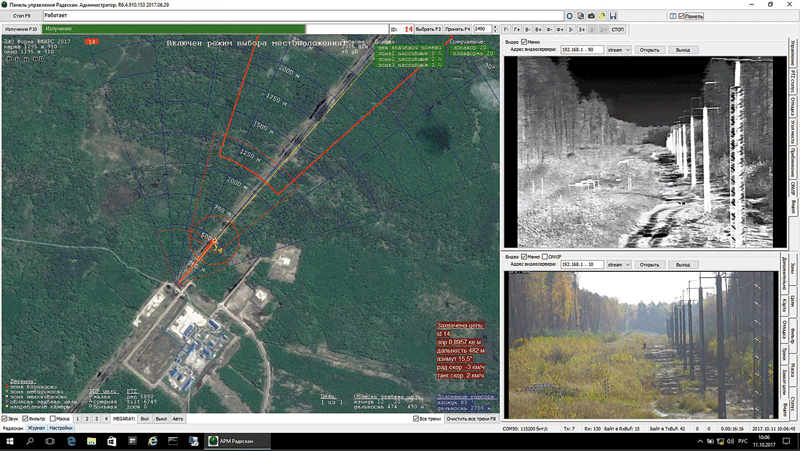This screenshot has width=800, height=451.
Task: Click Открыть in upper video panel
Action: click(649, 50)
